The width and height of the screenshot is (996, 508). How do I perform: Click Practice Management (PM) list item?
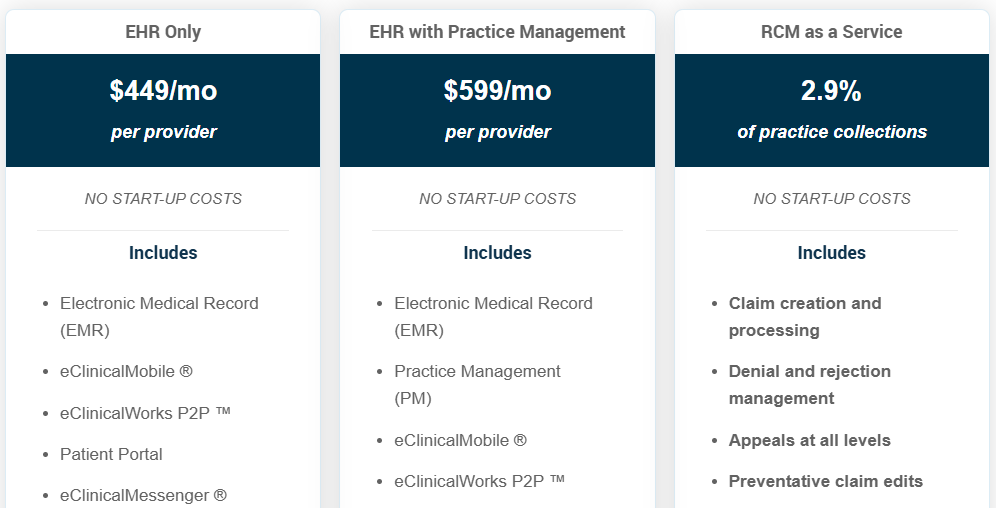[478, 385]
